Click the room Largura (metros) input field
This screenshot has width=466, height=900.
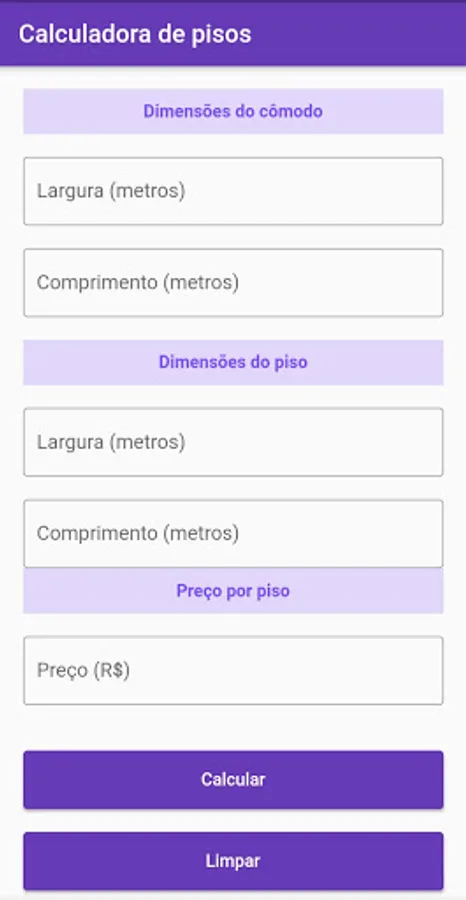pos(233,191)
